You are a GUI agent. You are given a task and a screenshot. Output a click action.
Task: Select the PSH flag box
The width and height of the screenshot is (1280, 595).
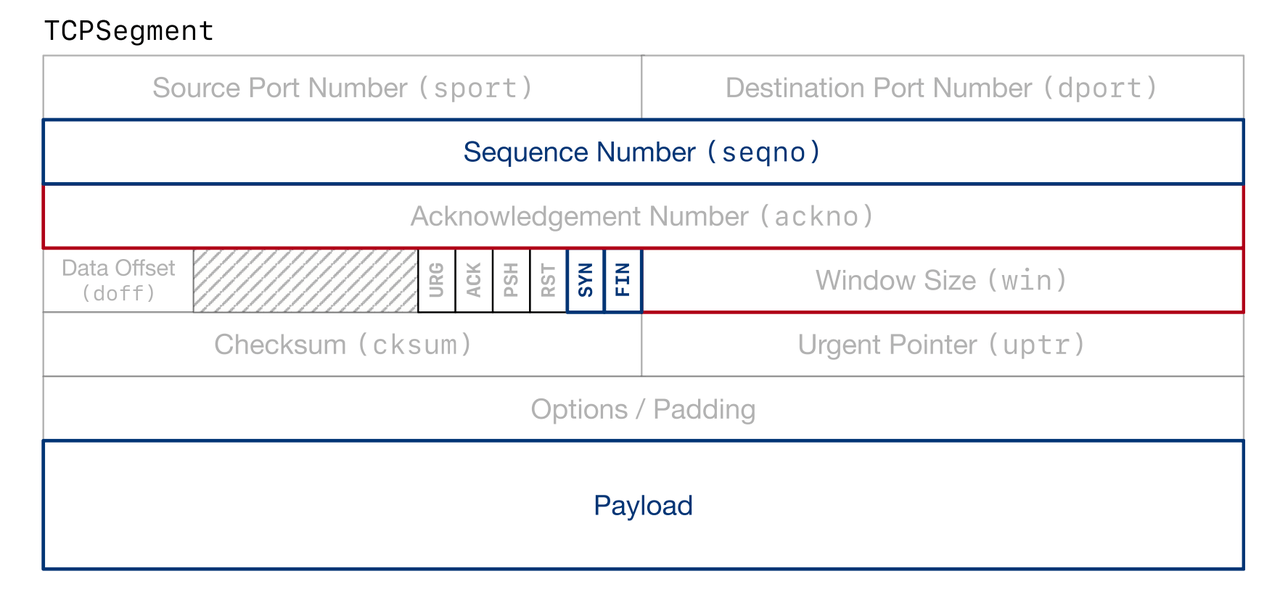pyautogui.click(x=511, y=280)
